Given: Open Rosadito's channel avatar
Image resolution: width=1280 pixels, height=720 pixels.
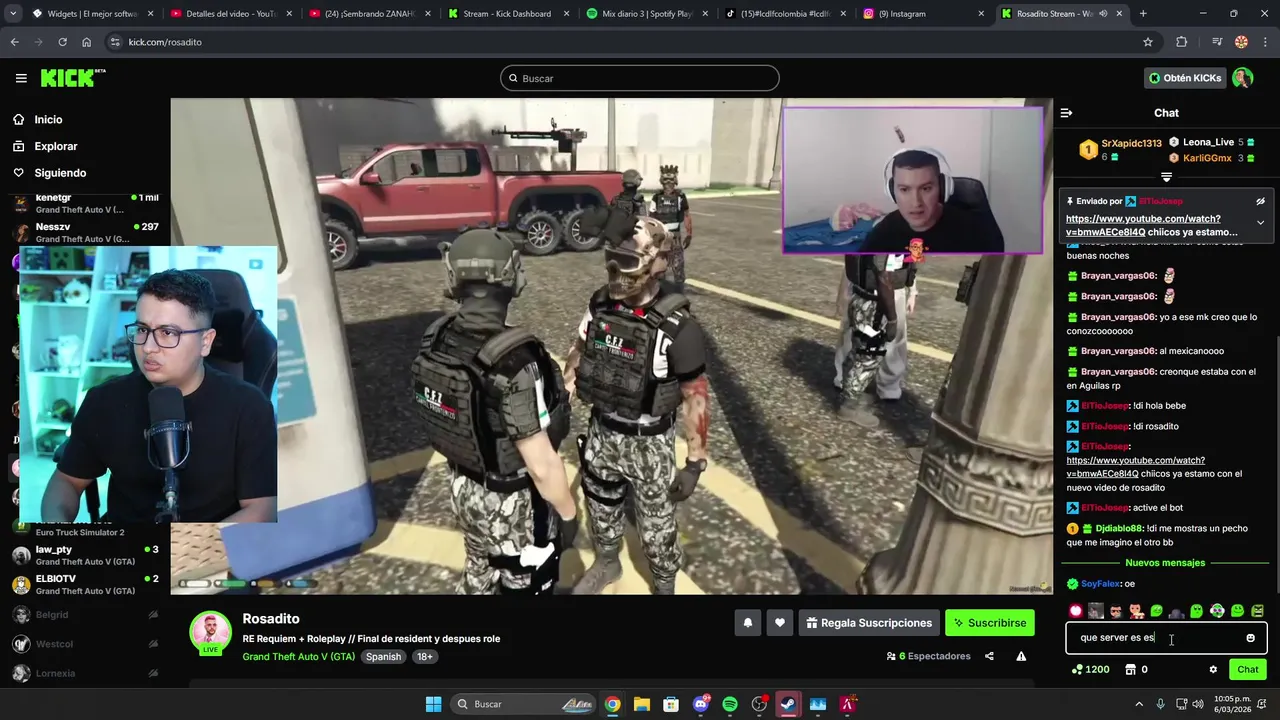Looking at the screenshot, I should click(x=211, y=633).
